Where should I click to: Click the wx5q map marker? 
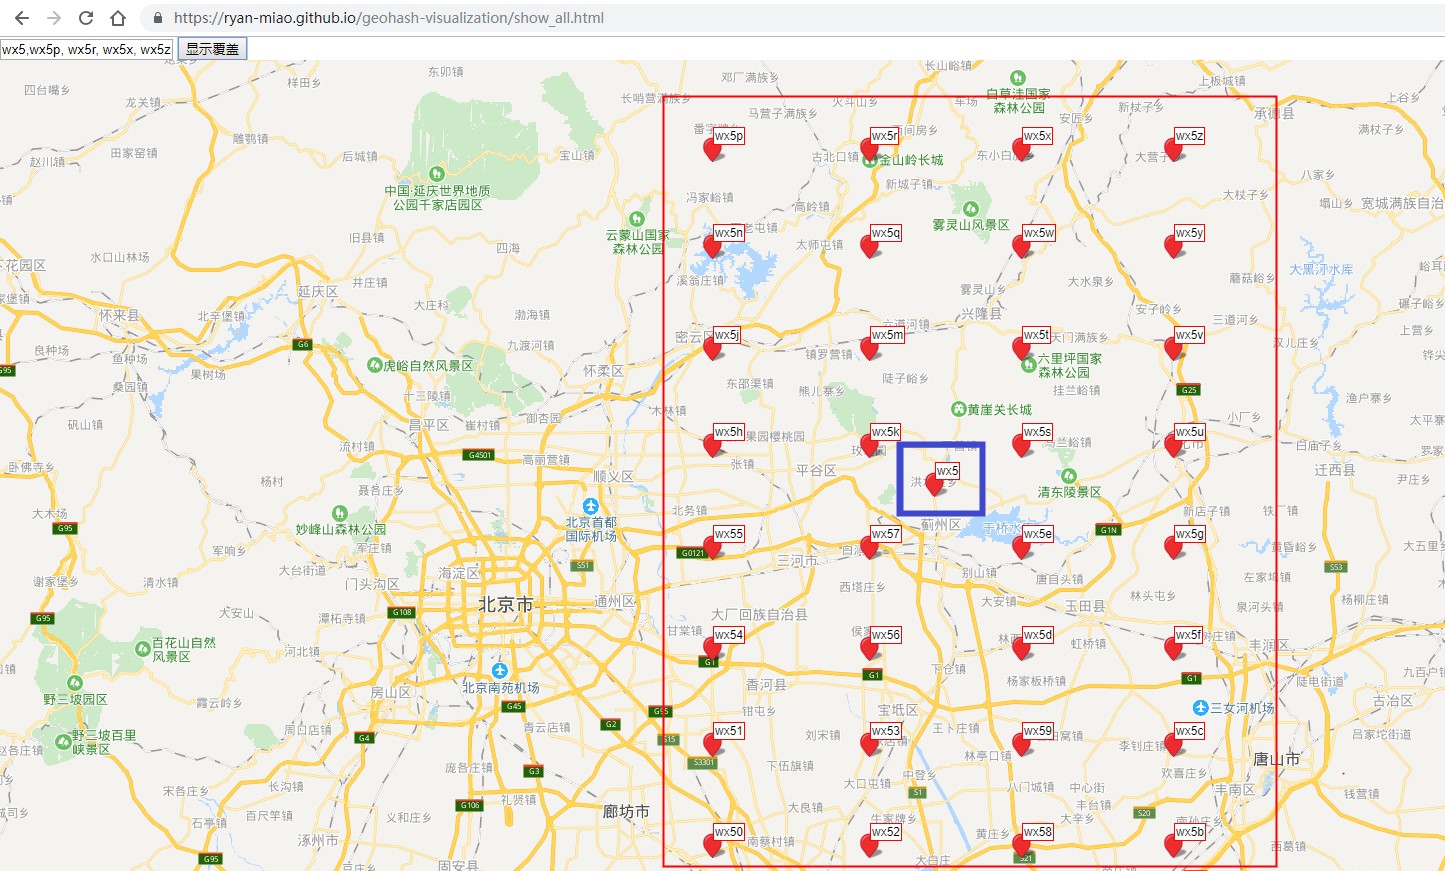[870, 247]
